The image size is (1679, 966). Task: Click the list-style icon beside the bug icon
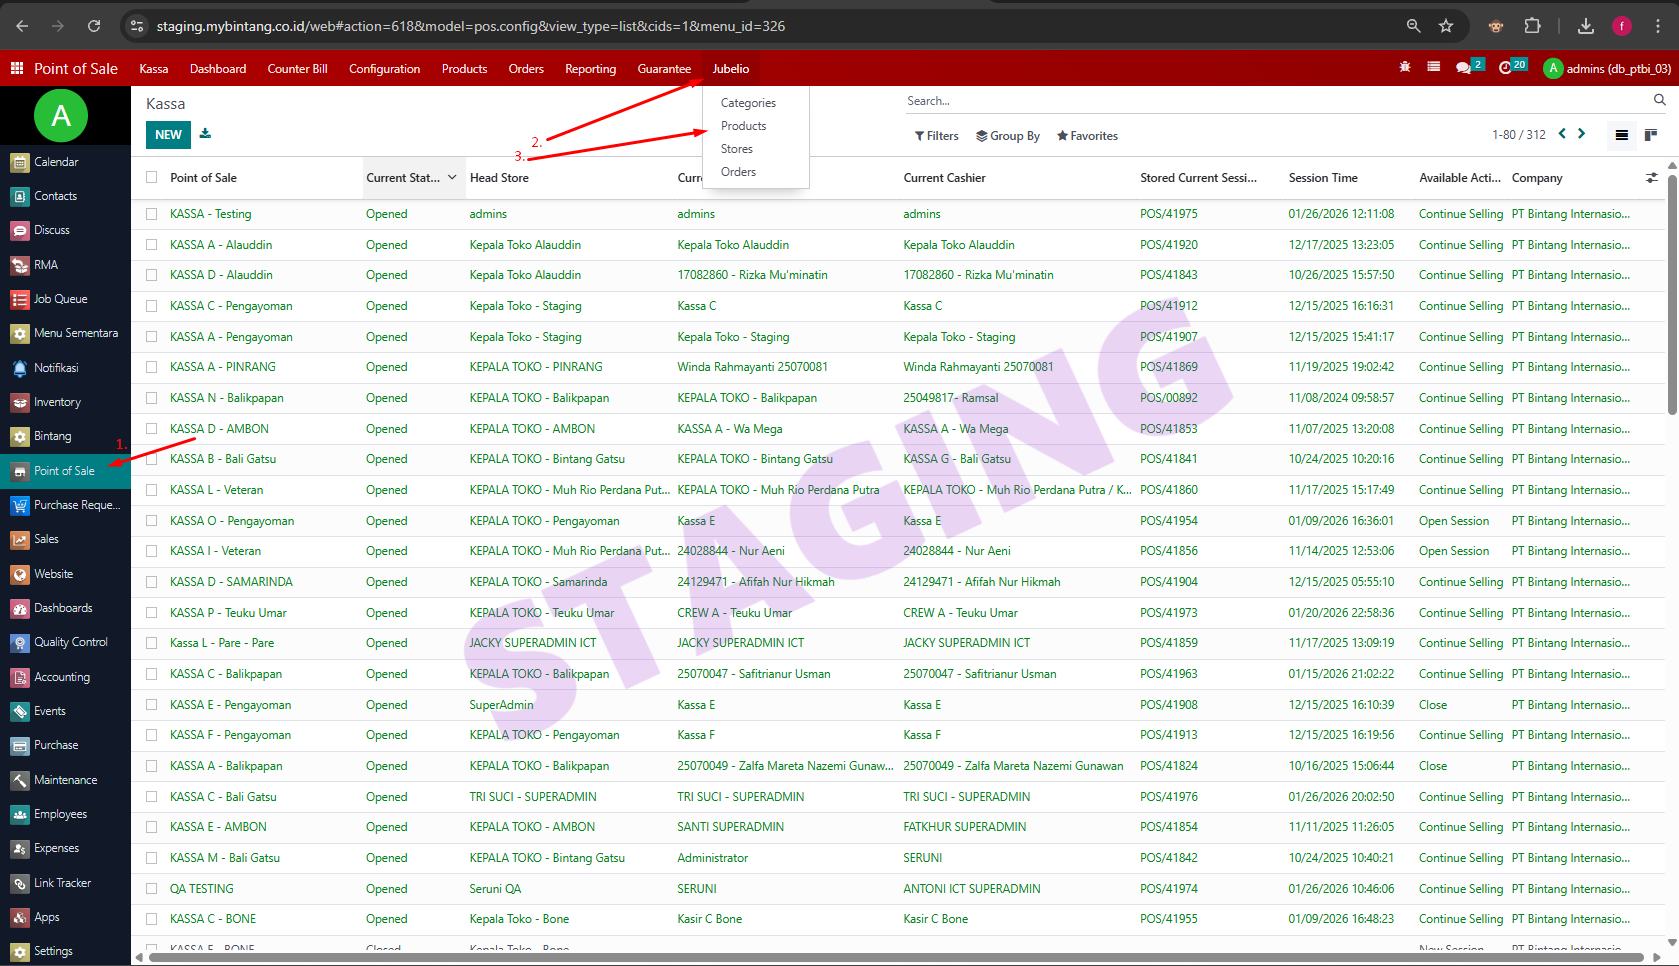coord(1434,67)
